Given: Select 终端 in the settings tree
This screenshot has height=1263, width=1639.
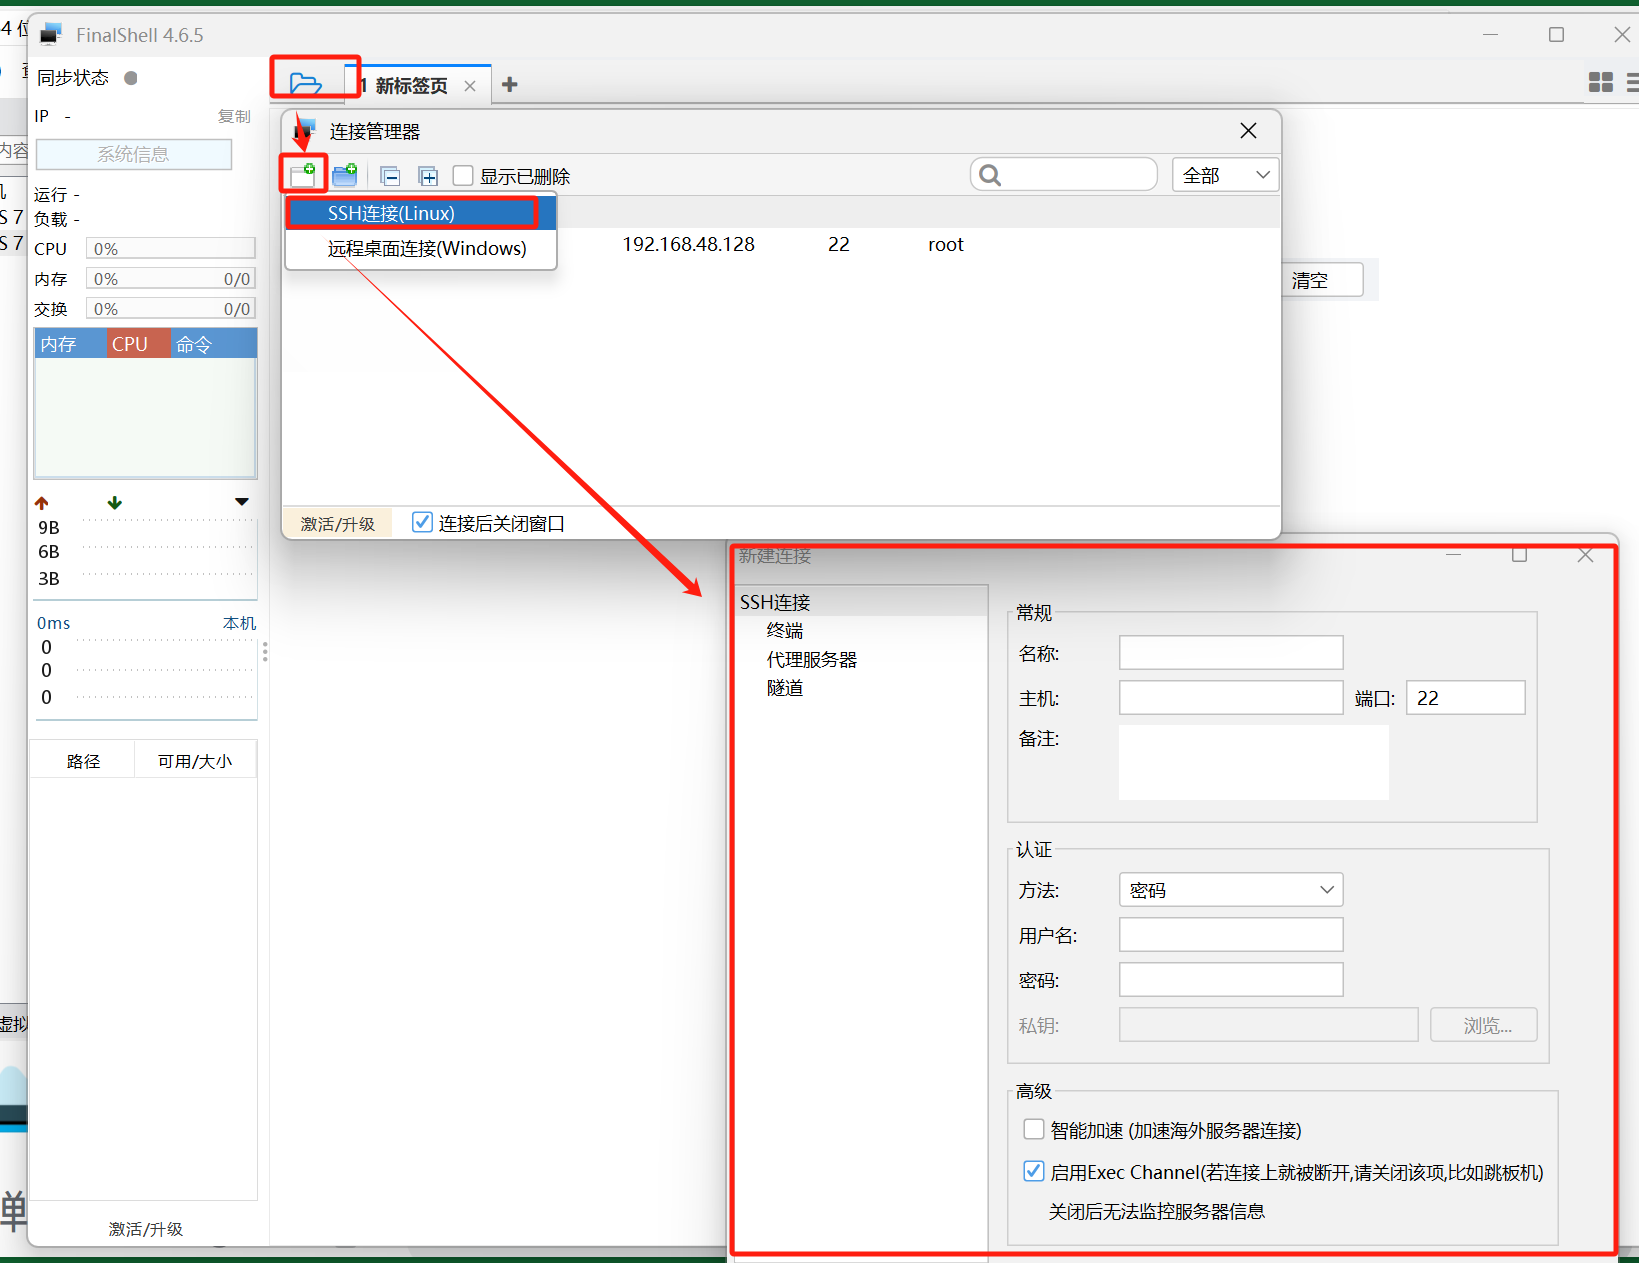Looking at the screenshot, I should [x=785, y=630].
